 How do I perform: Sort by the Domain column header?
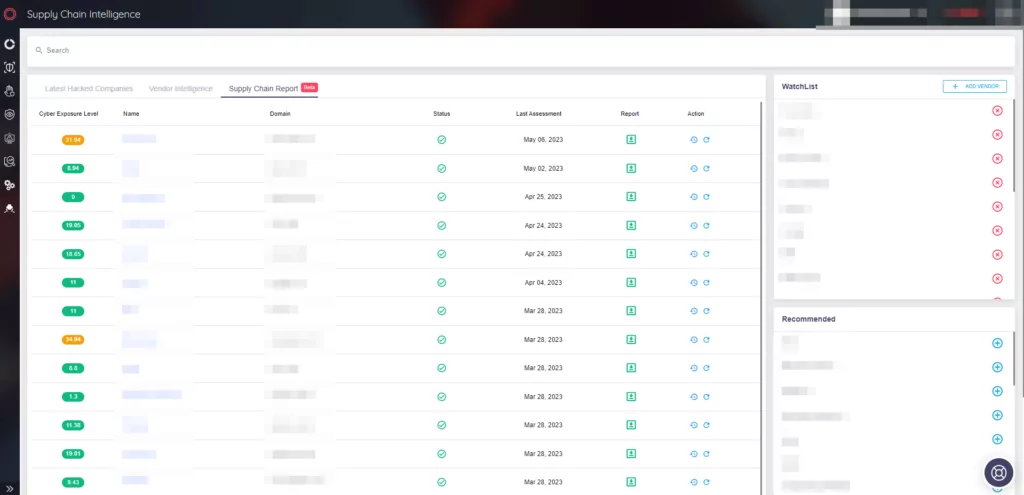tap(280, 114)
